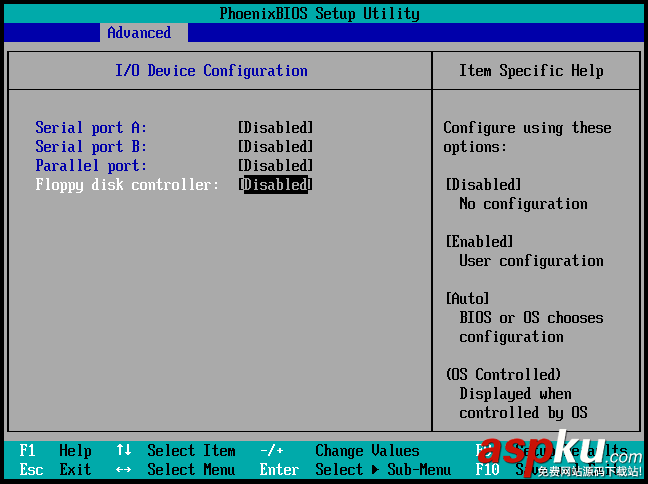
Task: Open Serial port B [Disabled] value
Action: (x=276, y=146)
